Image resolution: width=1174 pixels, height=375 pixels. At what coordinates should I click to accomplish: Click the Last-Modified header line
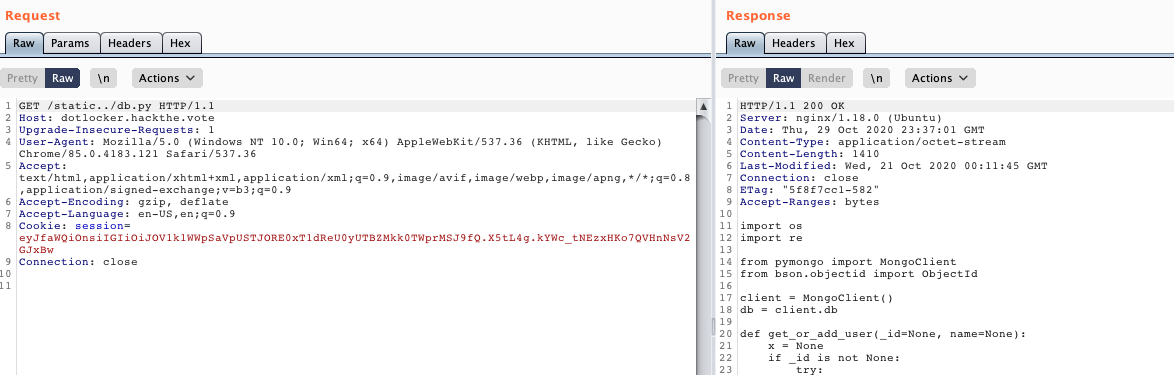pos(894,166)
